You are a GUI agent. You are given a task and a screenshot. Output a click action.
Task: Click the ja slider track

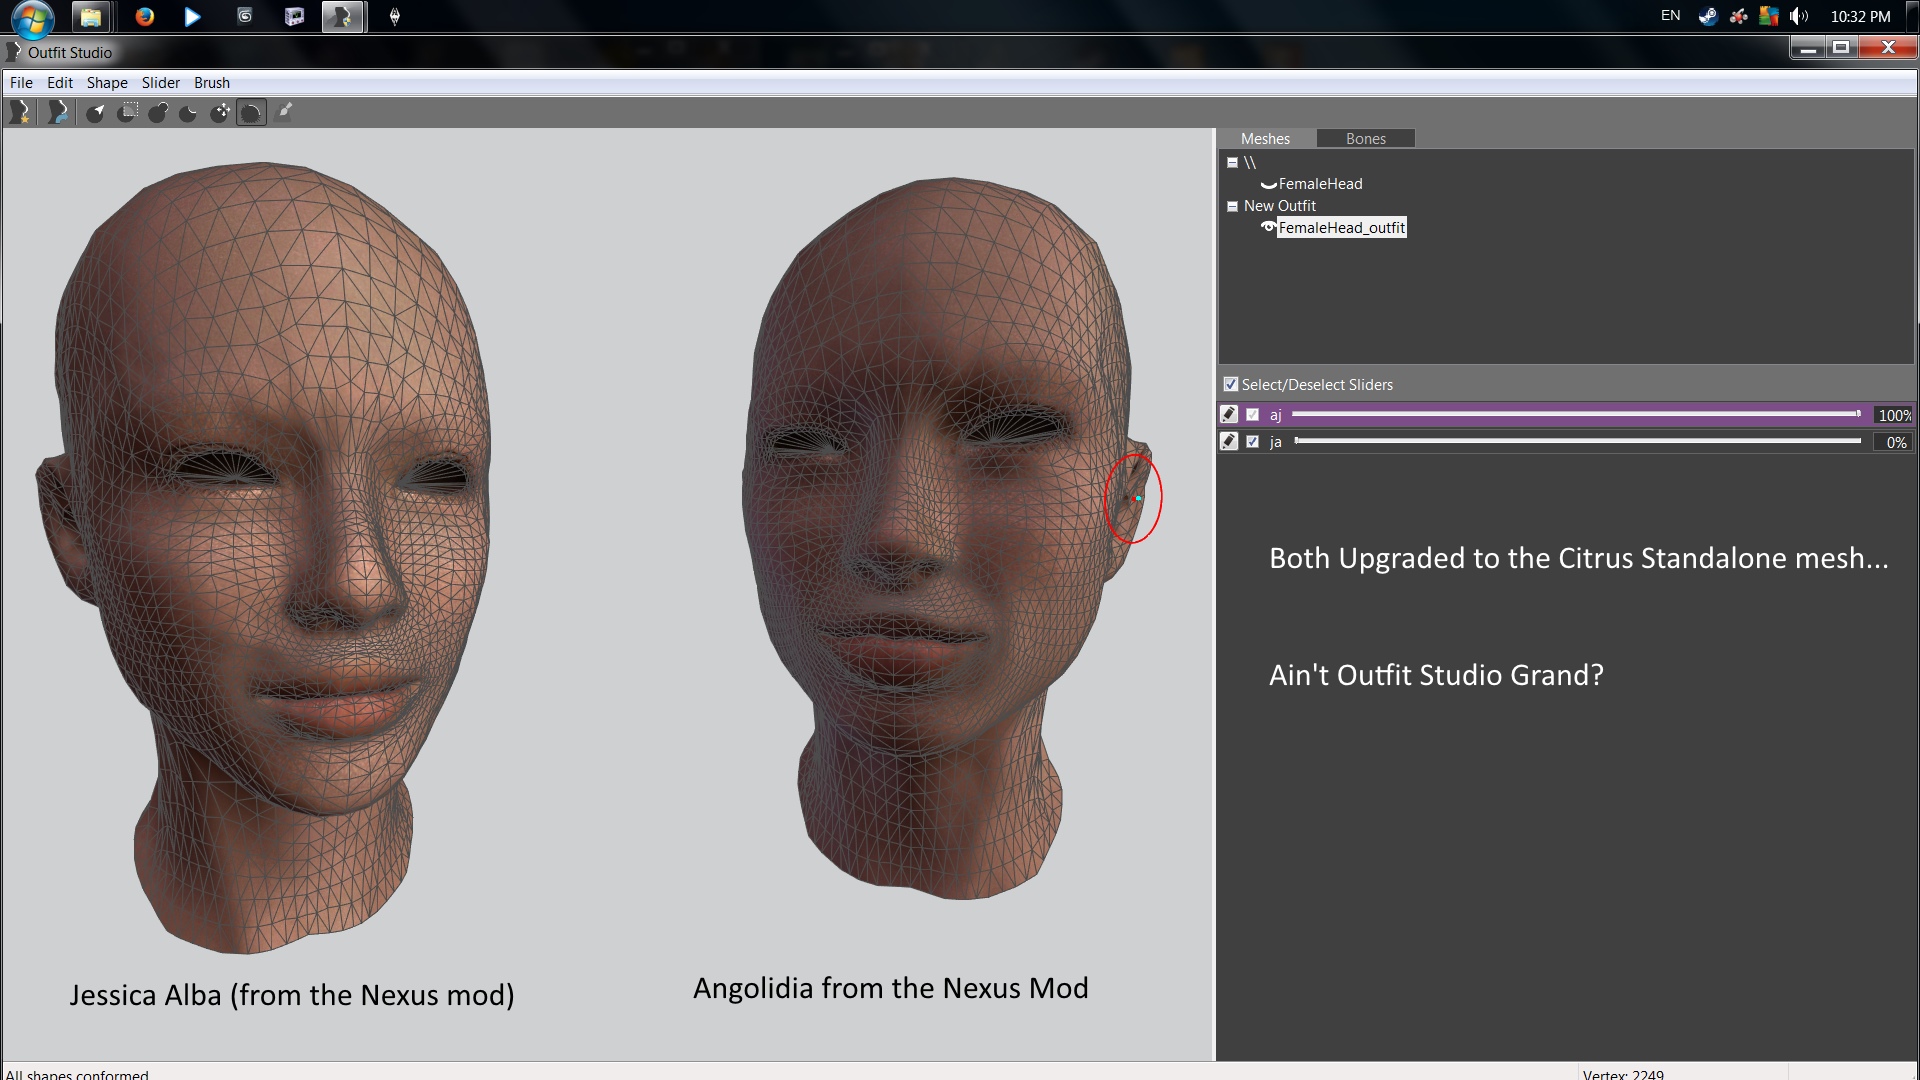coord(1578,441)
